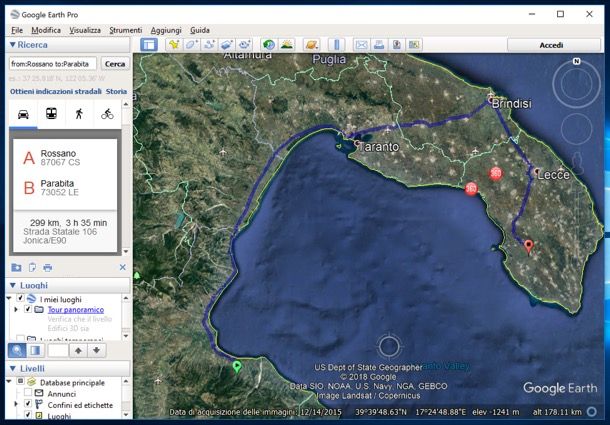Choose the walking directions mode
The width and height of the screenshot is (610, 425).
(x=79, y=114)
